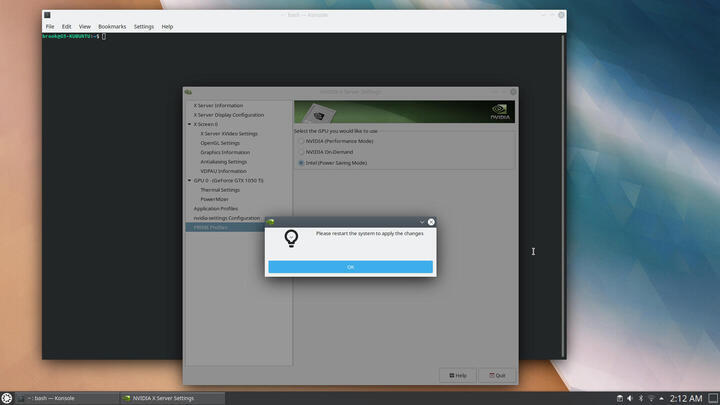
Task: Select X Server XVideo Settings item
Action: 229,134
